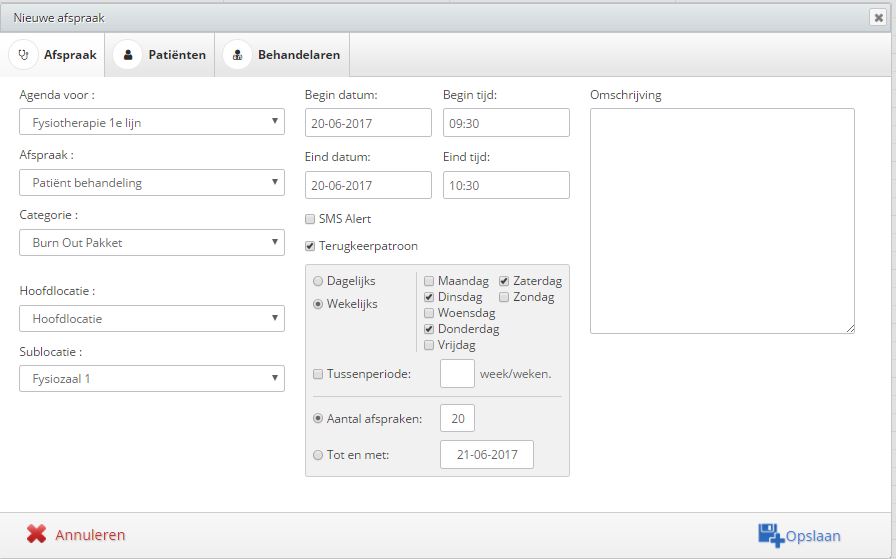Click the floppy disk Opslaan icon
The width and height of the screenshot is (896, 559).
770,535
